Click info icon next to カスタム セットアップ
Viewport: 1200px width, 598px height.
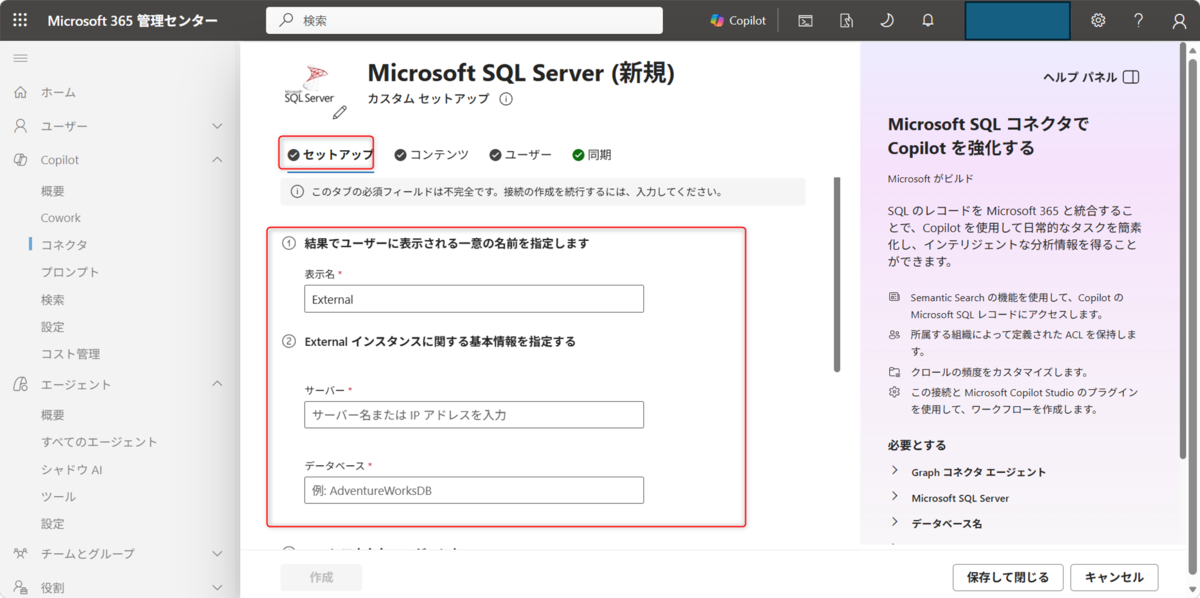[x=506, y=99]
